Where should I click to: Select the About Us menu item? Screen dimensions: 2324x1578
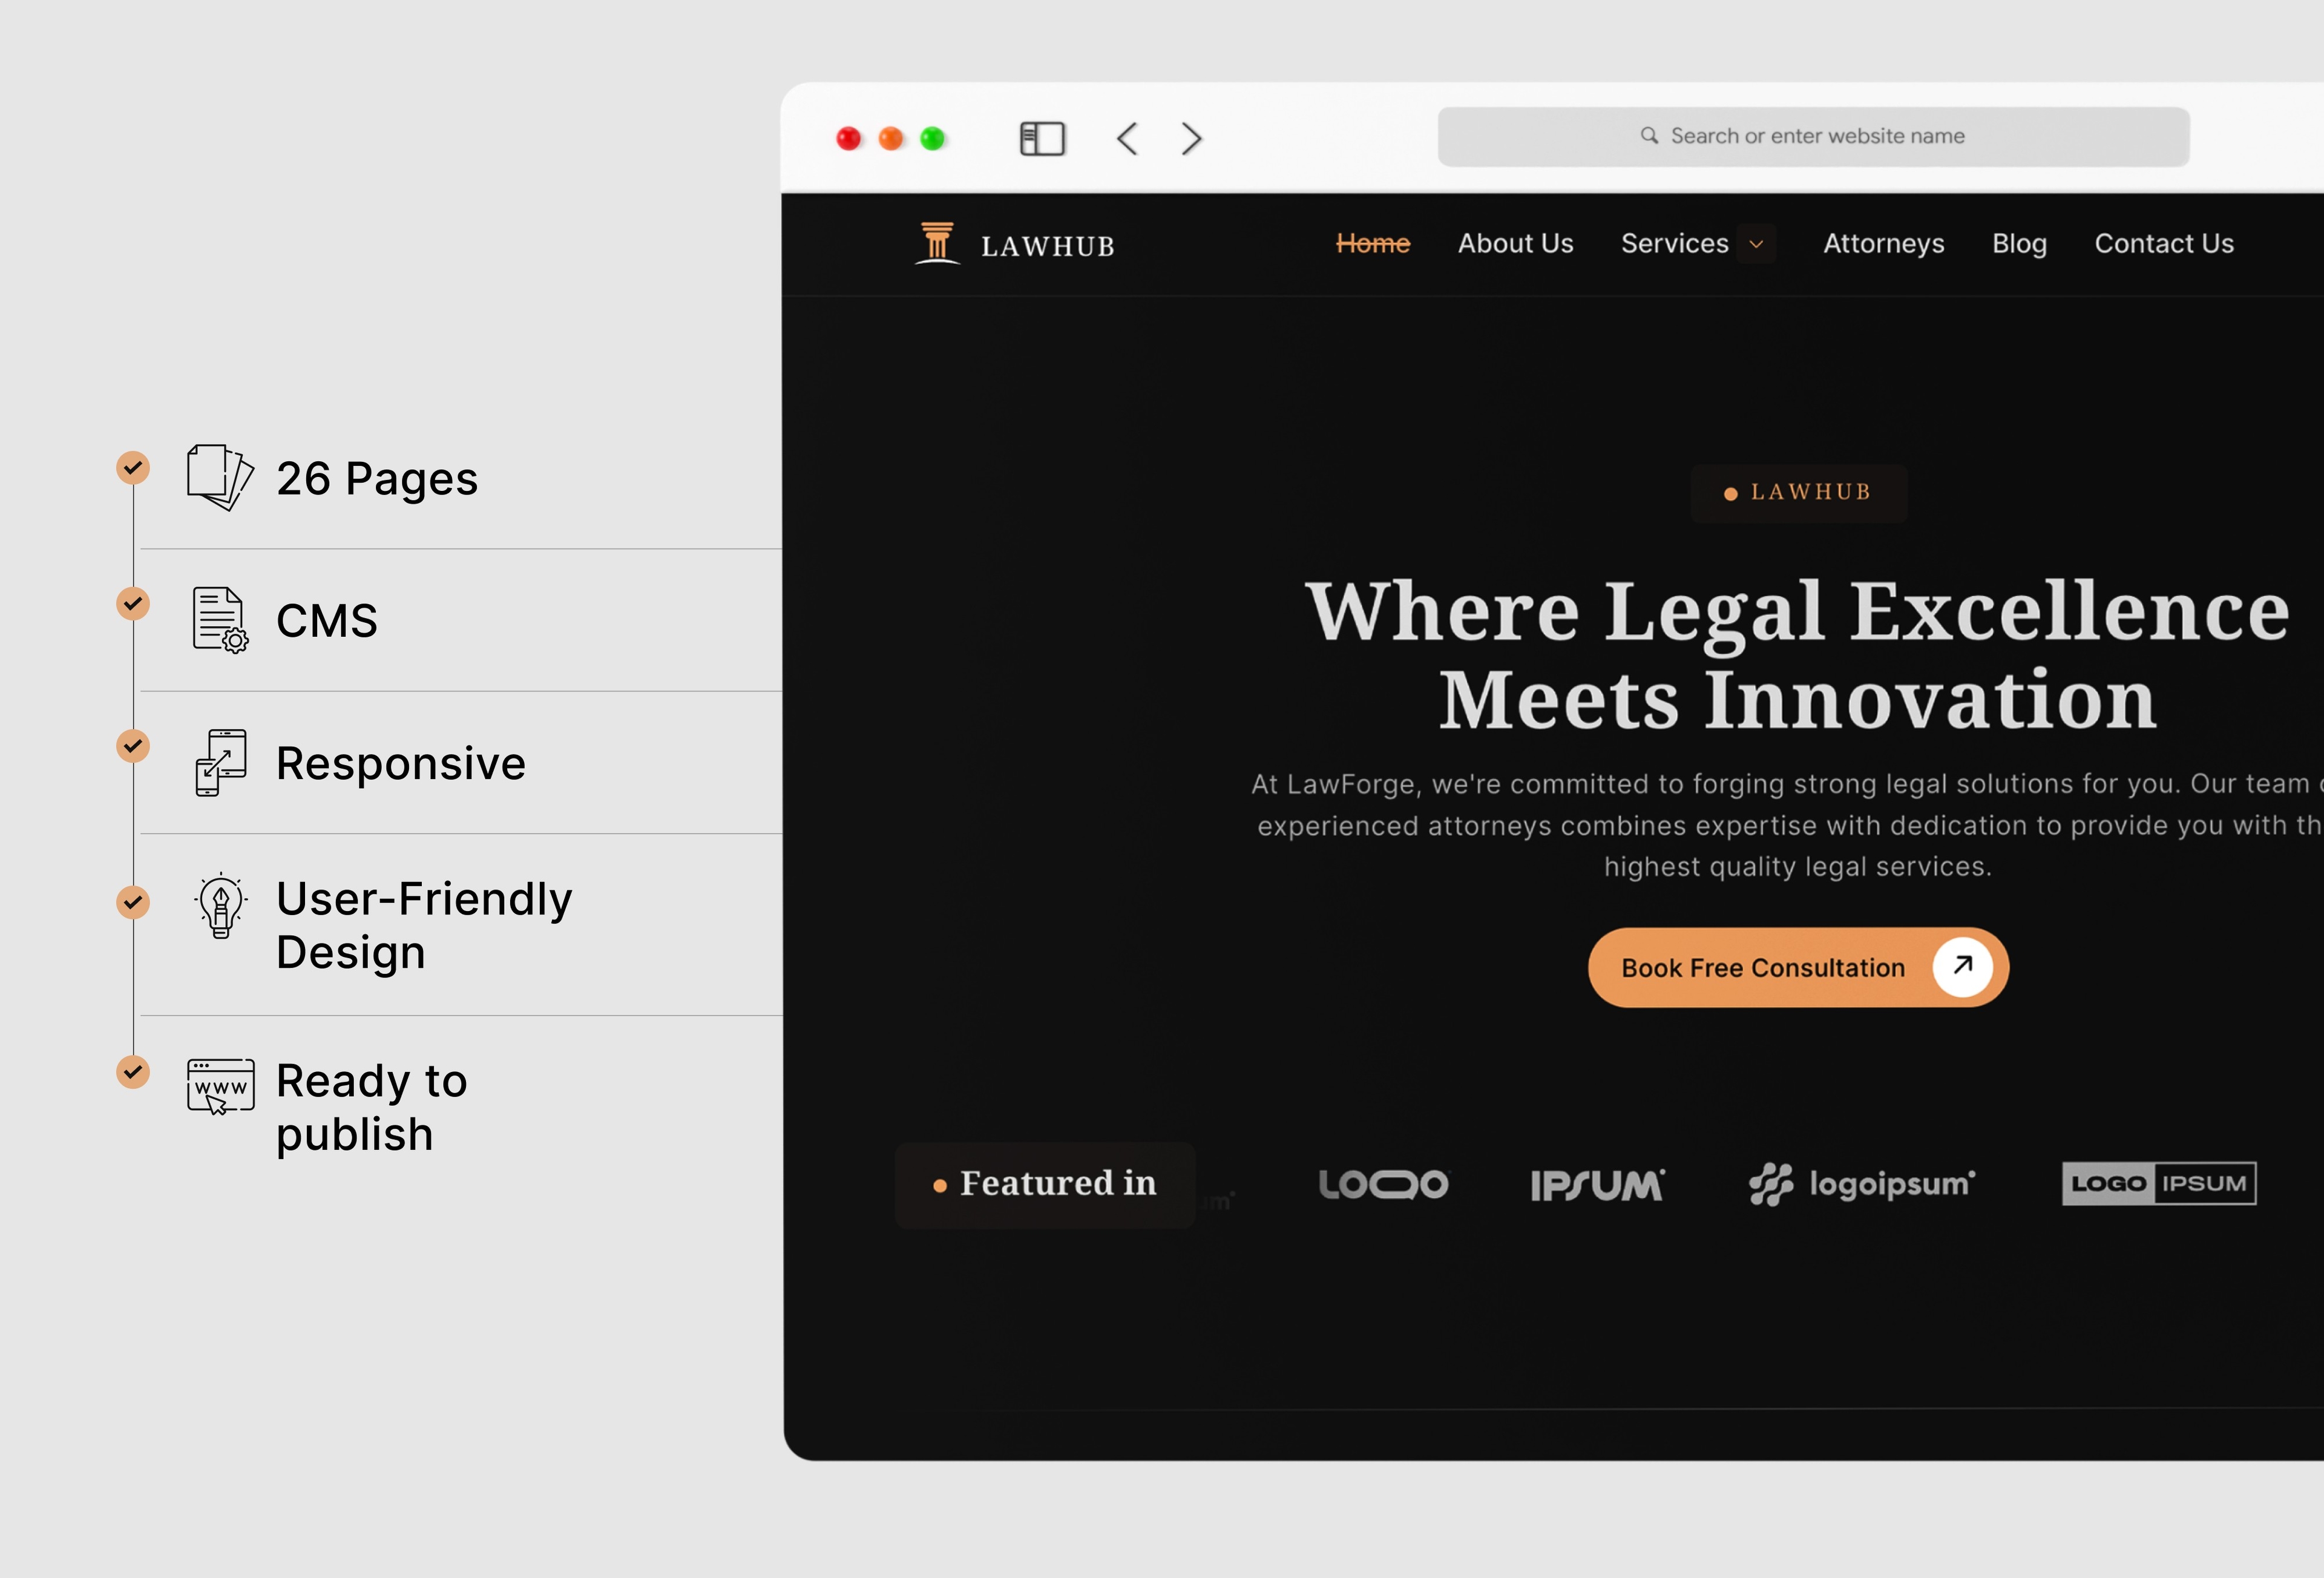(x=1514, y=243)
